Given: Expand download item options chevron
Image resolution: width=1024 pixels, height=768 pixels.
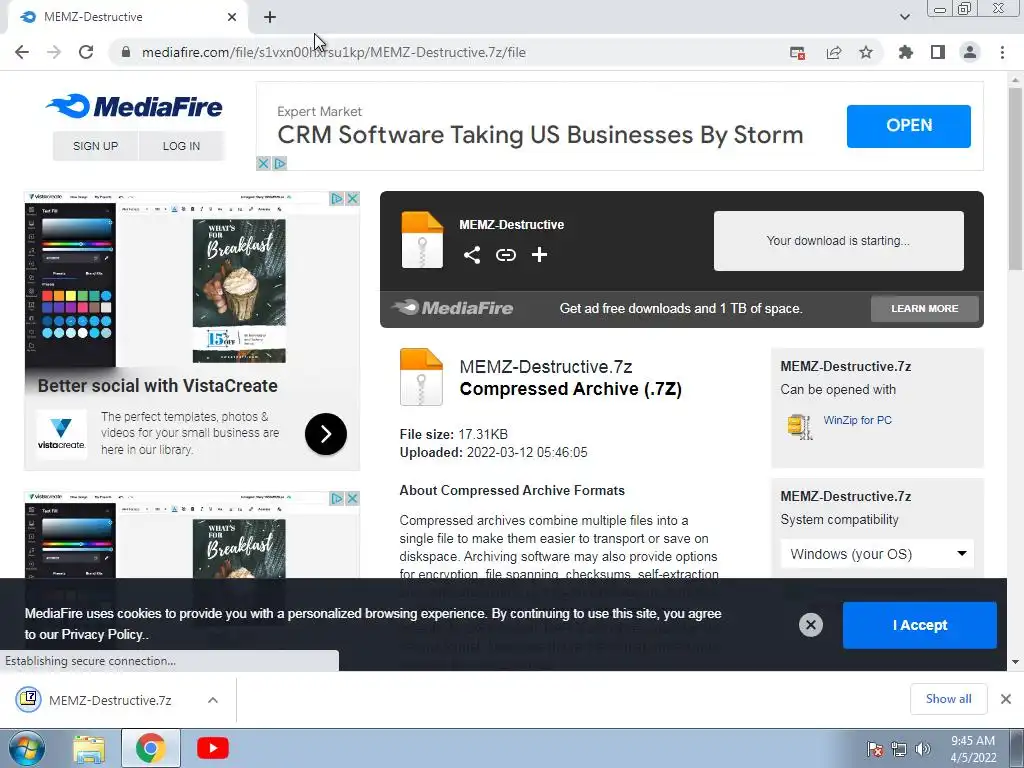Looking at the screenshot, I should click(x=212, y=700).
